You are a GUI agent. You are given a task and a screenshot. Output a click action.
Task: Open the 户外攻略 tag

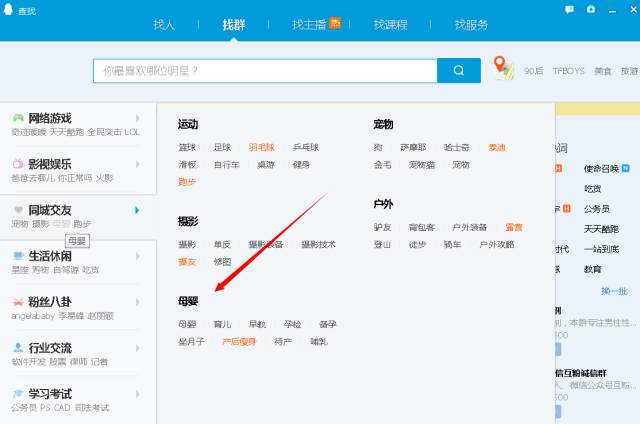pos(497,244)
